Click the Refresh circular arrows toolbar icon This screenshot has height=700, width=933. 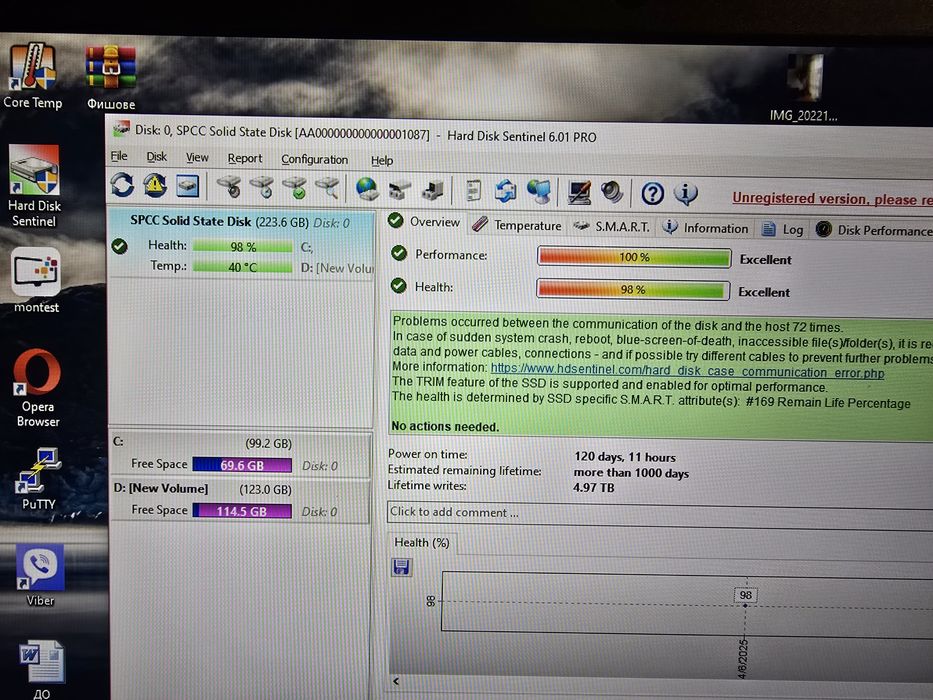(x=123, y=186)
